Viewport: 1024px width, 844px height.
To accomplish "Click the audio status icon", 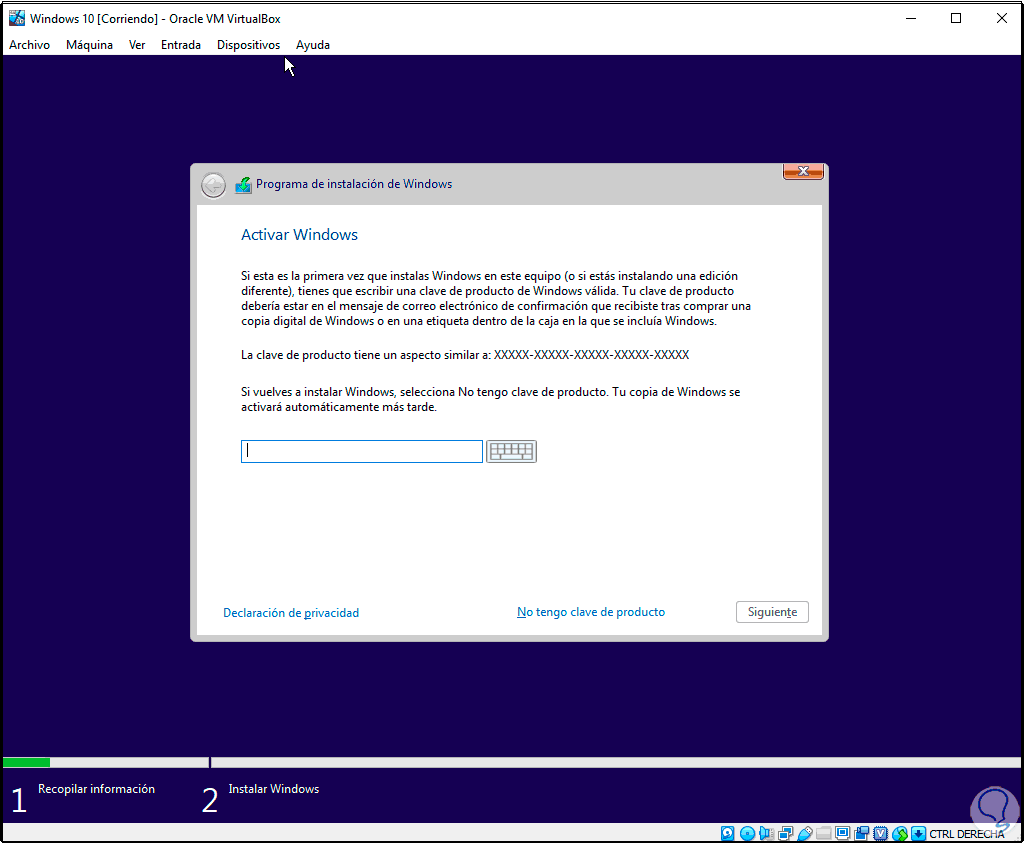I will pos(766,834).
